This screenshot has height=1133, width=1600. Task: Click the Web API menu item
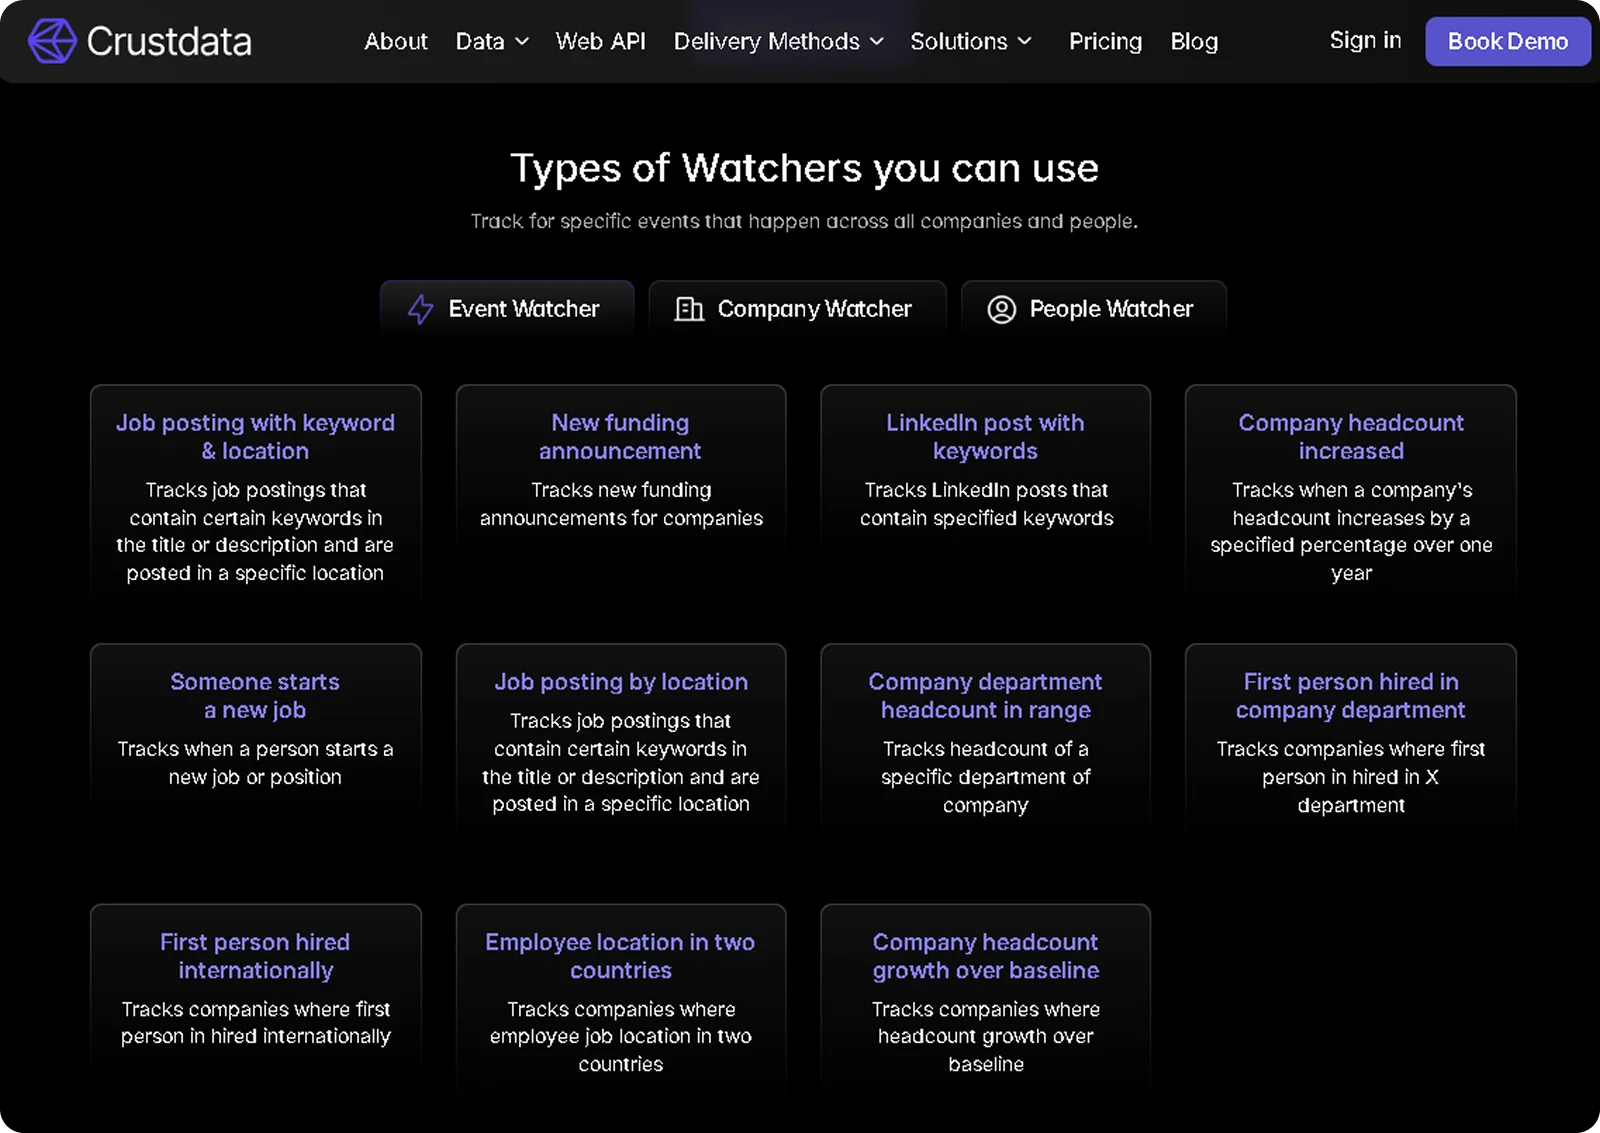coord(600,42)
